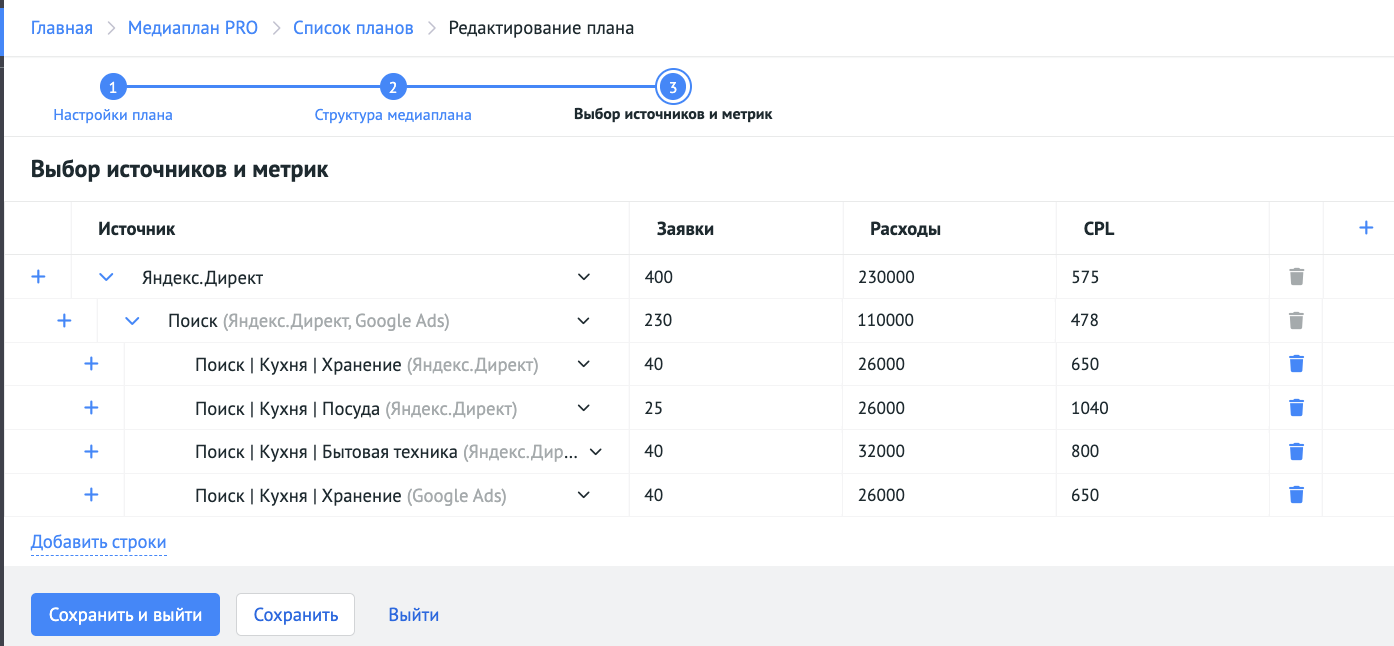Click trash icon in Яндекс.Директ top row

point(1296,277)
